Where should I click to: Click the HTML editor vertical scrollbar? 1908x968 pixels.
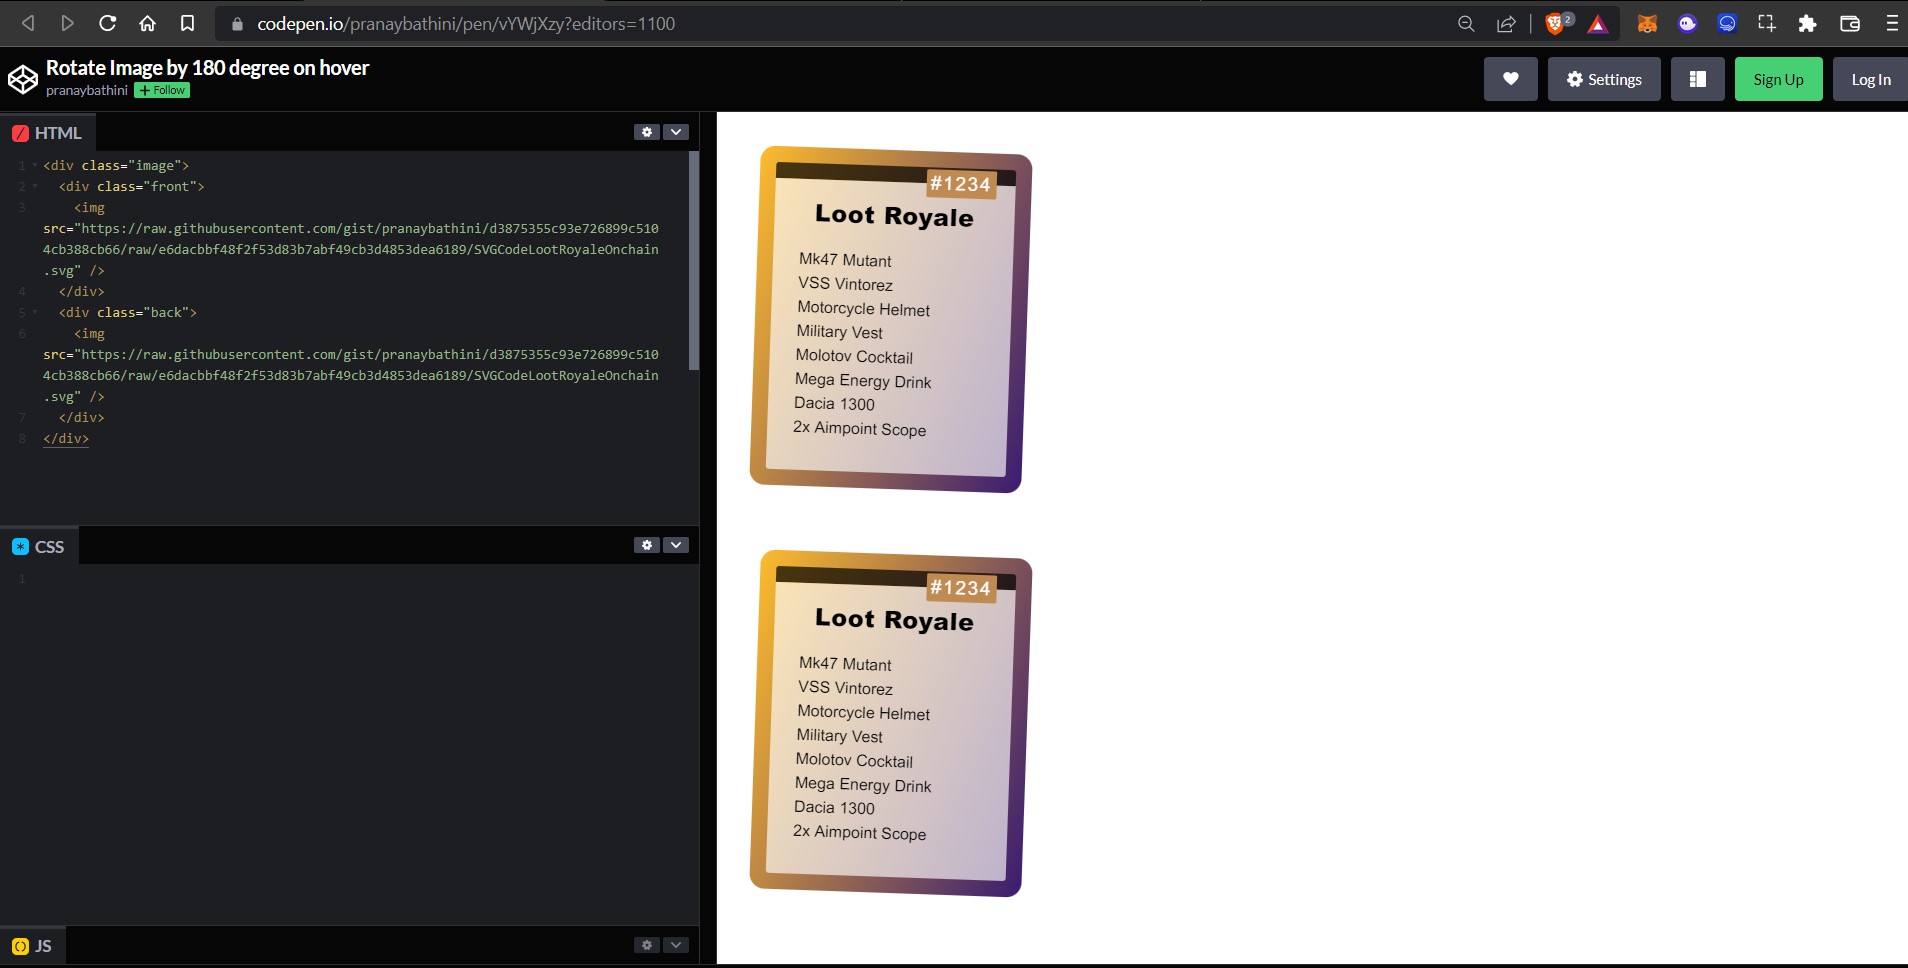point(694,260)
